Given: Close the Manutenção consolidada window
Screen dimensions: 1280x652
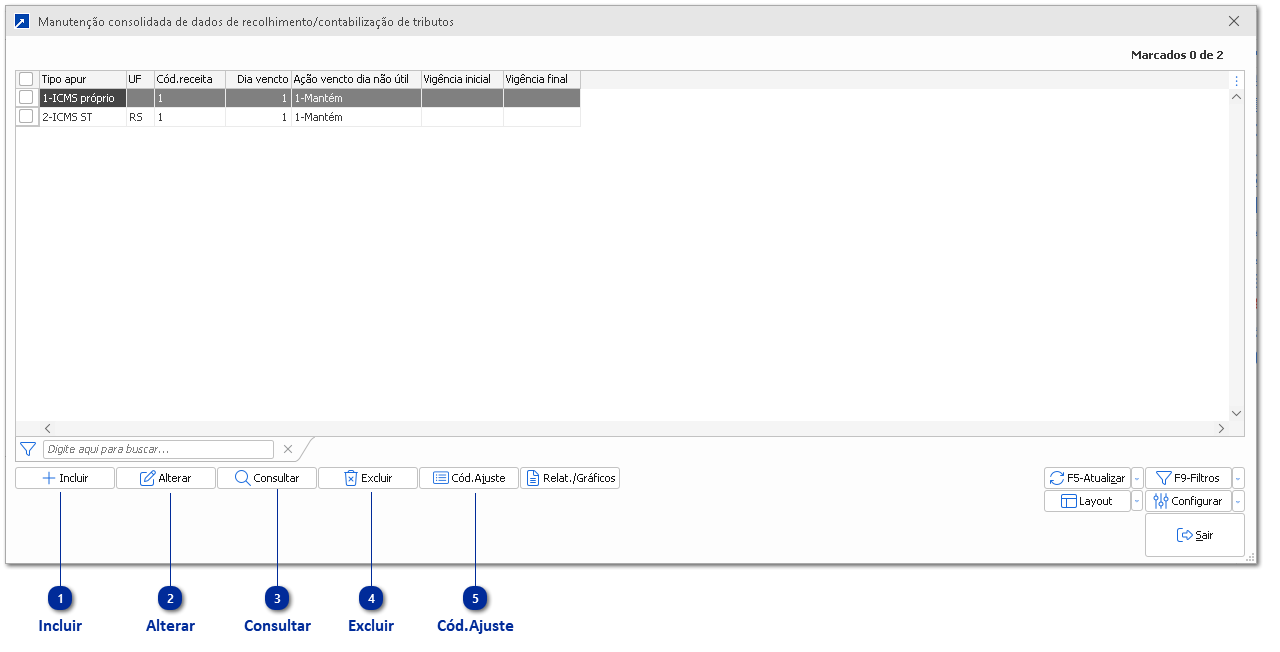Looking at the screenshot, I should coord(1234,21).
